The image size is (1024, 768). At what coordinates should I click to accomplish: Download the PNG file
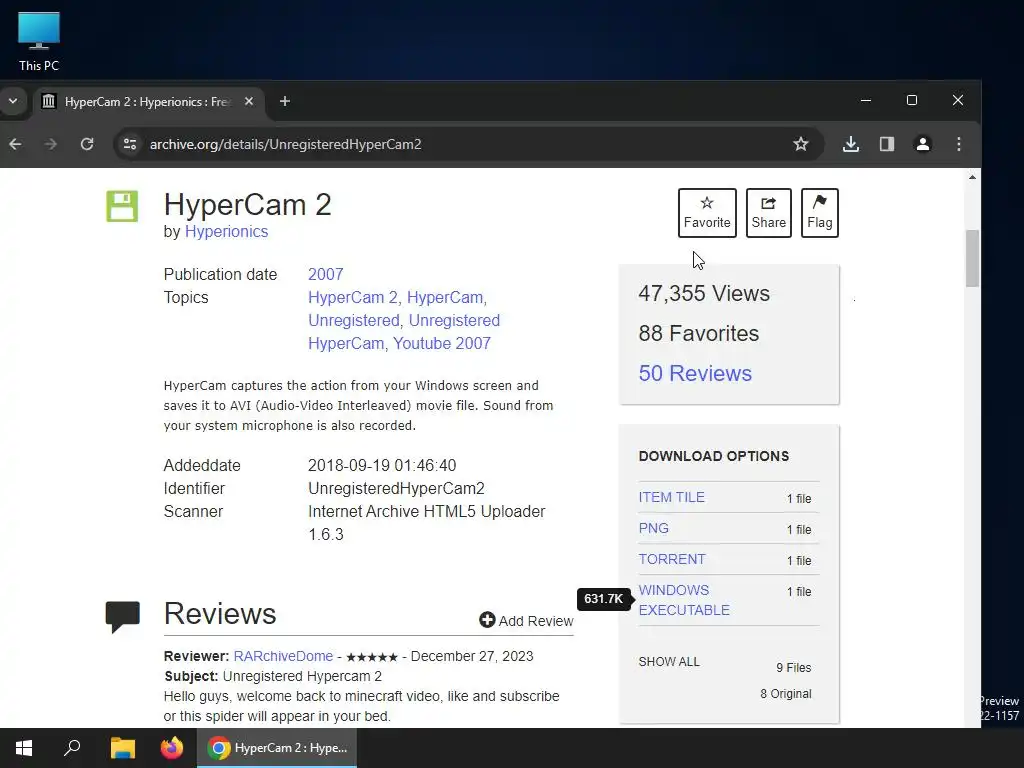(654, 528)
